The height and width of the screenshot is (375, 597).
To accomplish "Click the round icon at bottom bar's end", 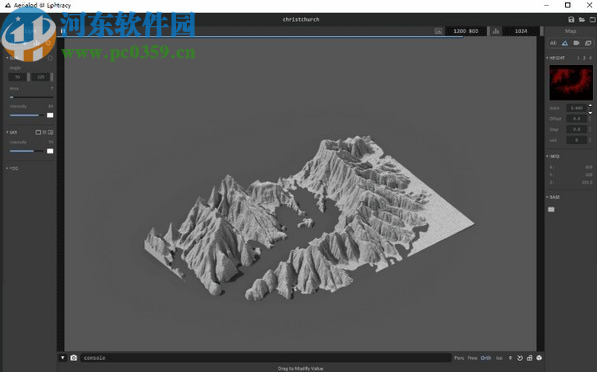I will tap(539, 358).
